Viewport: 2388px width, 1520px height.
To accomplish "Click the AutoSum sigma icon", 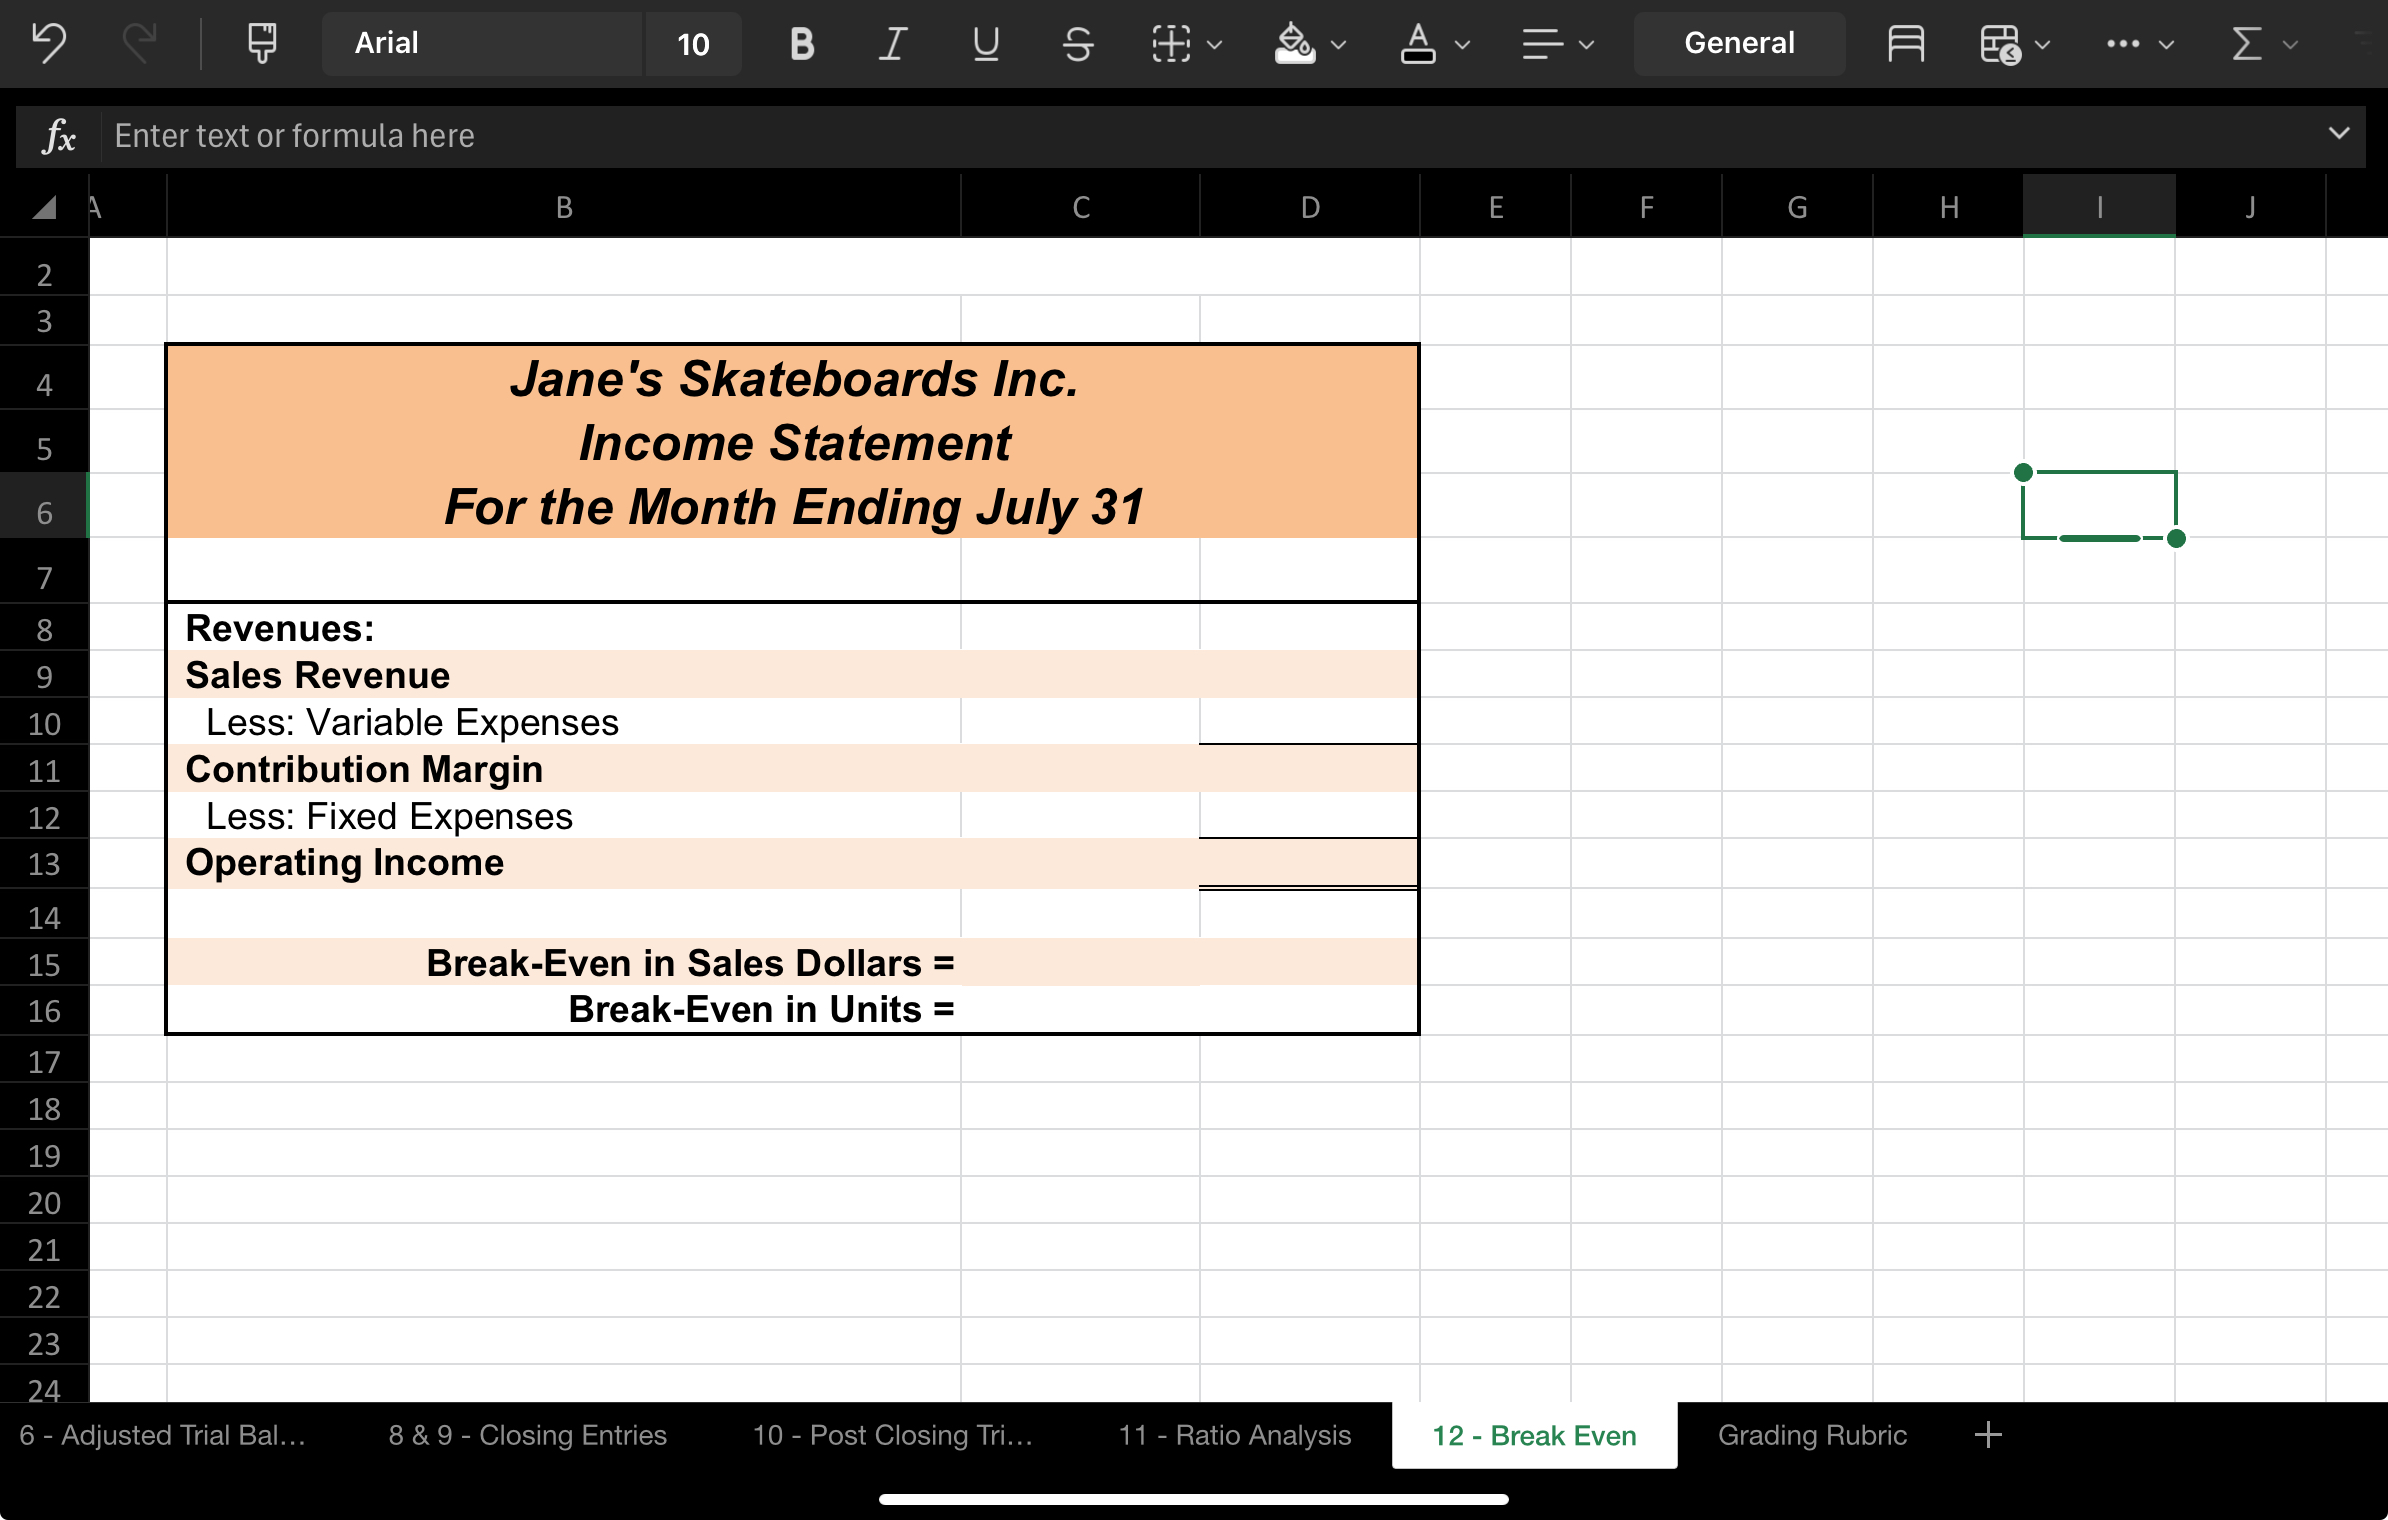I will pyautogui.click(x=2246, y=43).
